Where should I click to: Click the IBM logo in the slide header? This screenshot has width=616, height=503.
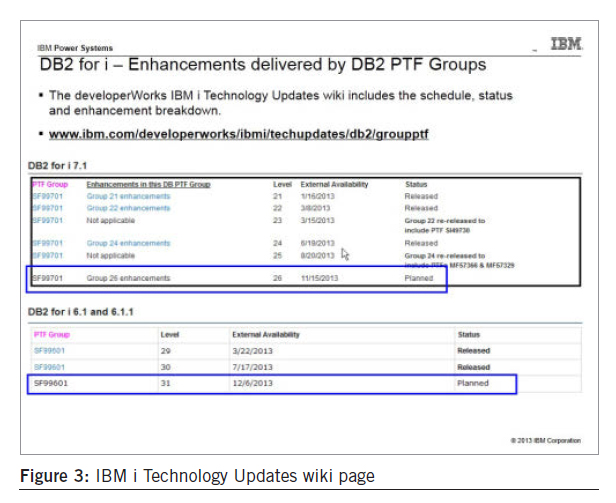tap(566, 44)
